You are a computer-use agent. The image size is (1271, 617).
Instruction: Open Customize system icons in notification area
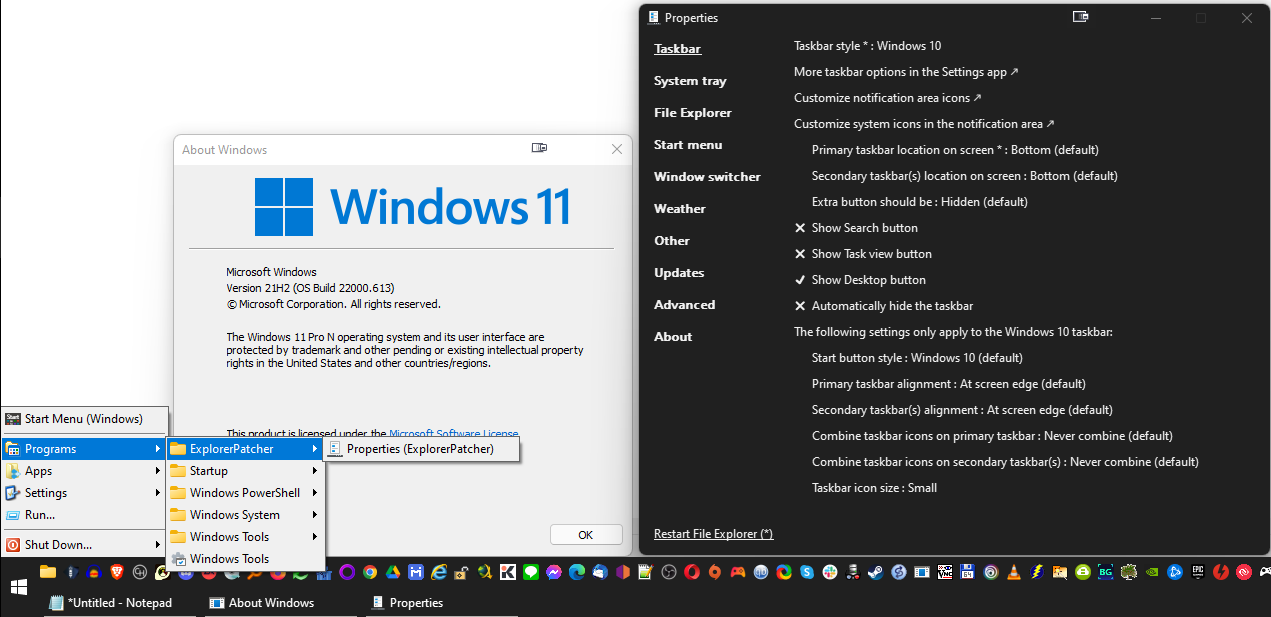point(924,124)
